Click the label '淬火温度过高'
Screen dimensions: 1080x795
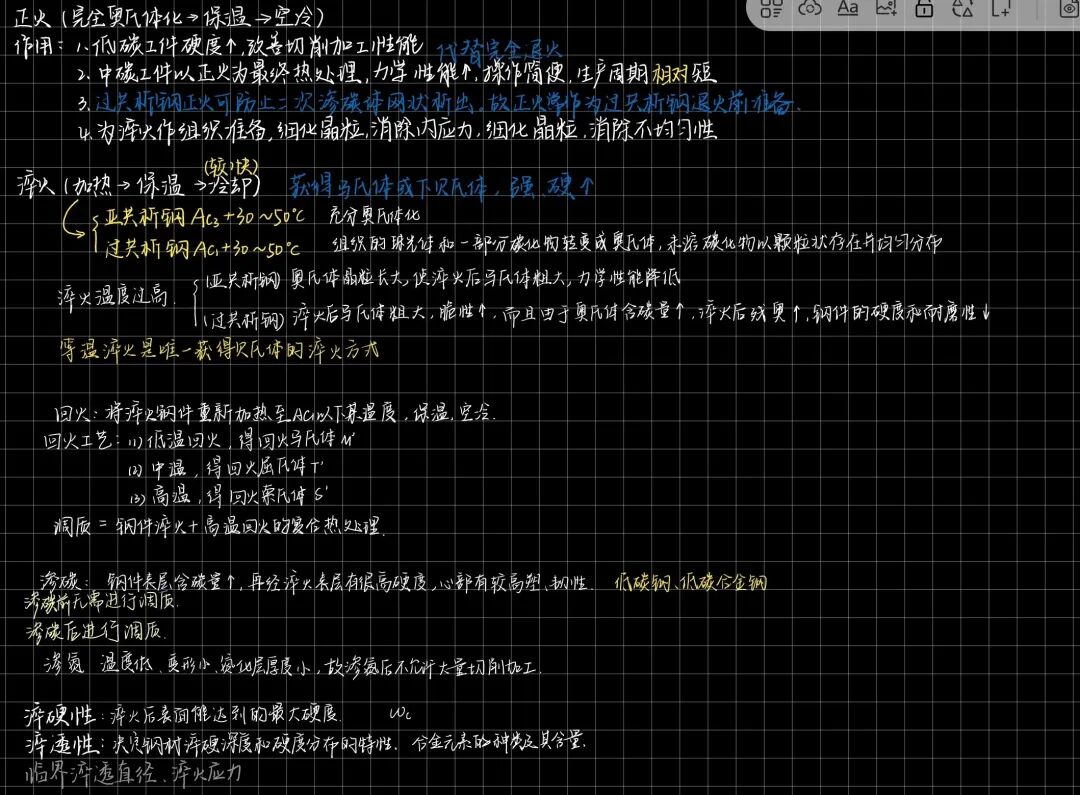click(x=113, y=296)
